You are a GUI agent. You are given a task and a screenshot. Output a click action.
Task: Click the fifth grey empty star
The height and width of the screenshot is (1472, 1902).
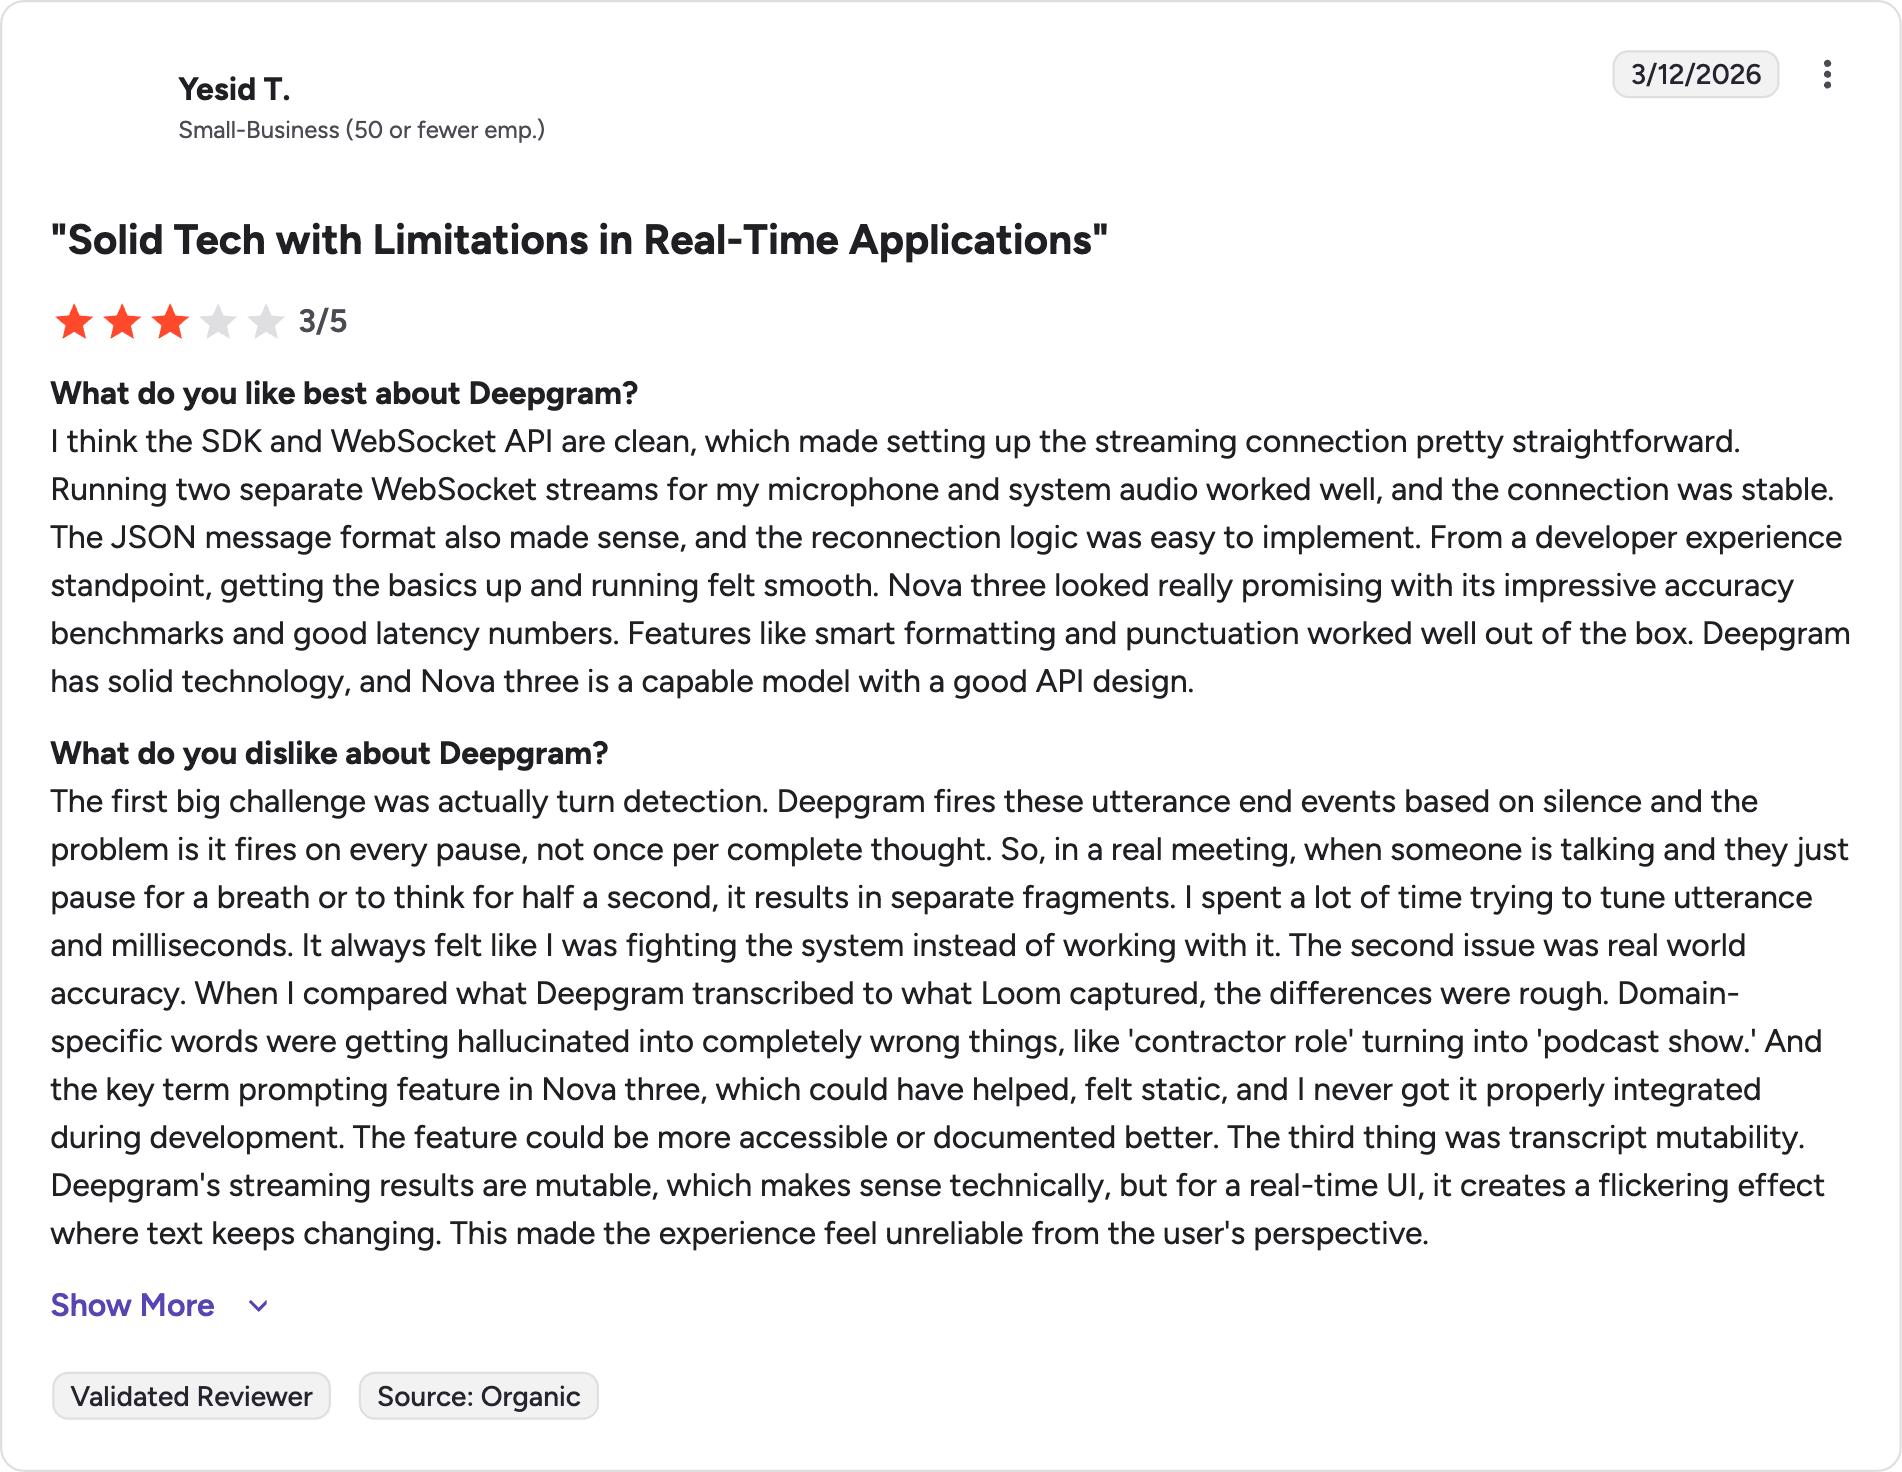266,322
